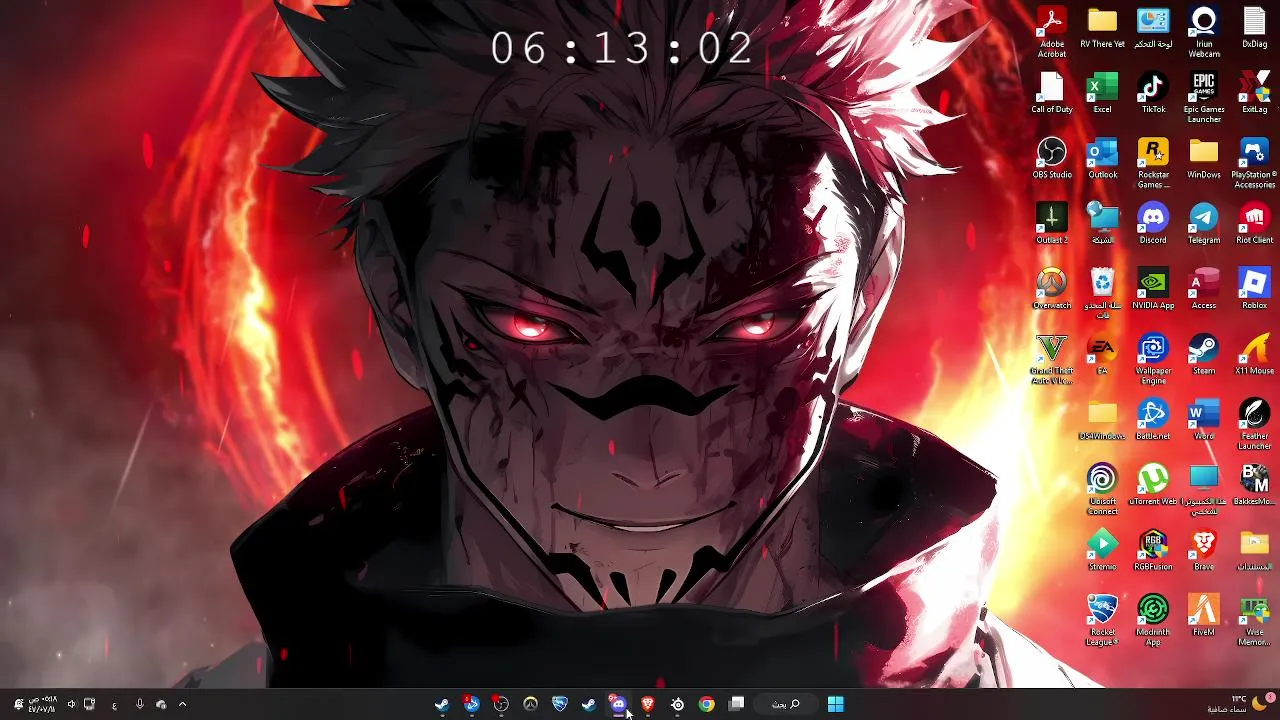Launch X11 Mouse shortcut

[x=1254, y=353]
